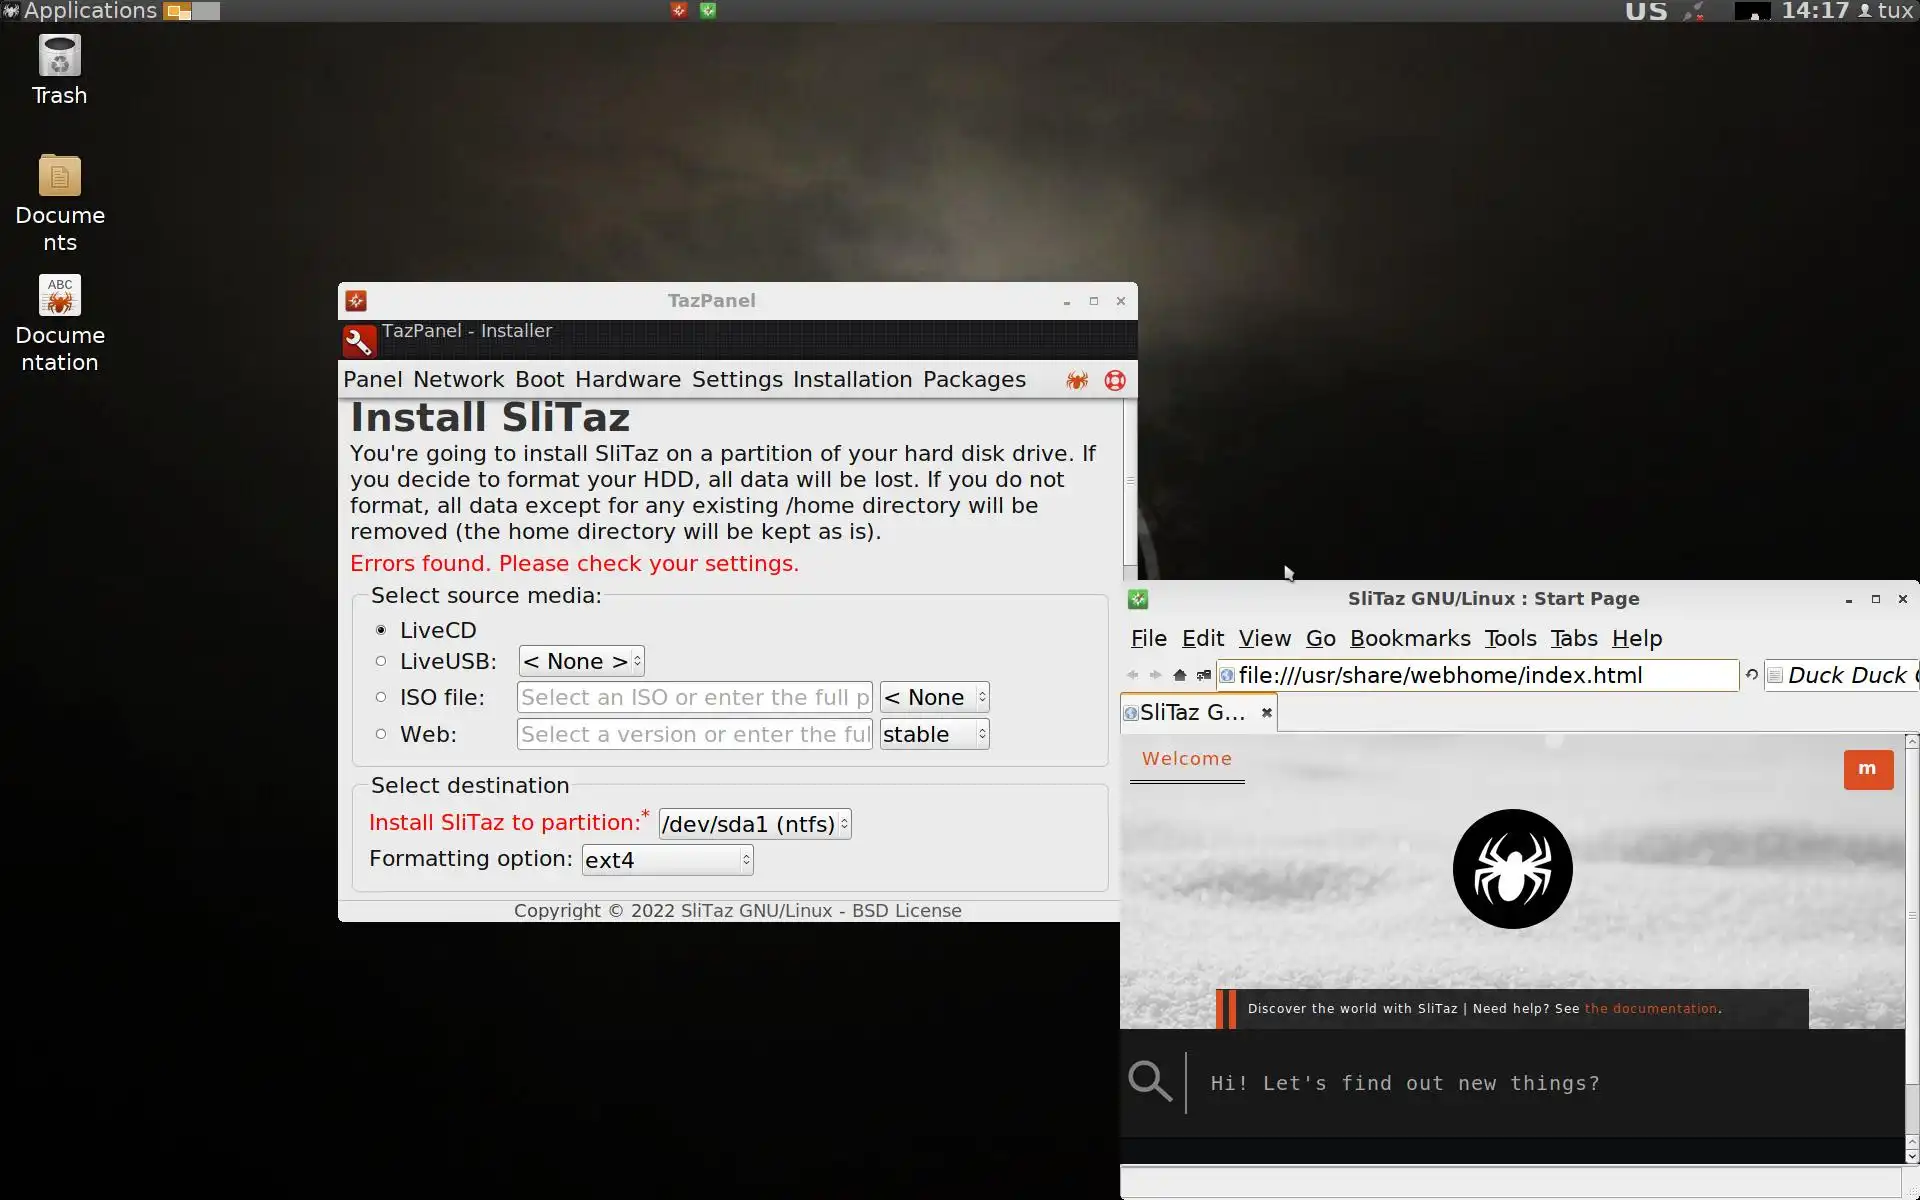Image resolution: width=1920 pixels, height=1200 pixels.
Task: Select the LiveUSB radio button
Action: tap(381, 661)
